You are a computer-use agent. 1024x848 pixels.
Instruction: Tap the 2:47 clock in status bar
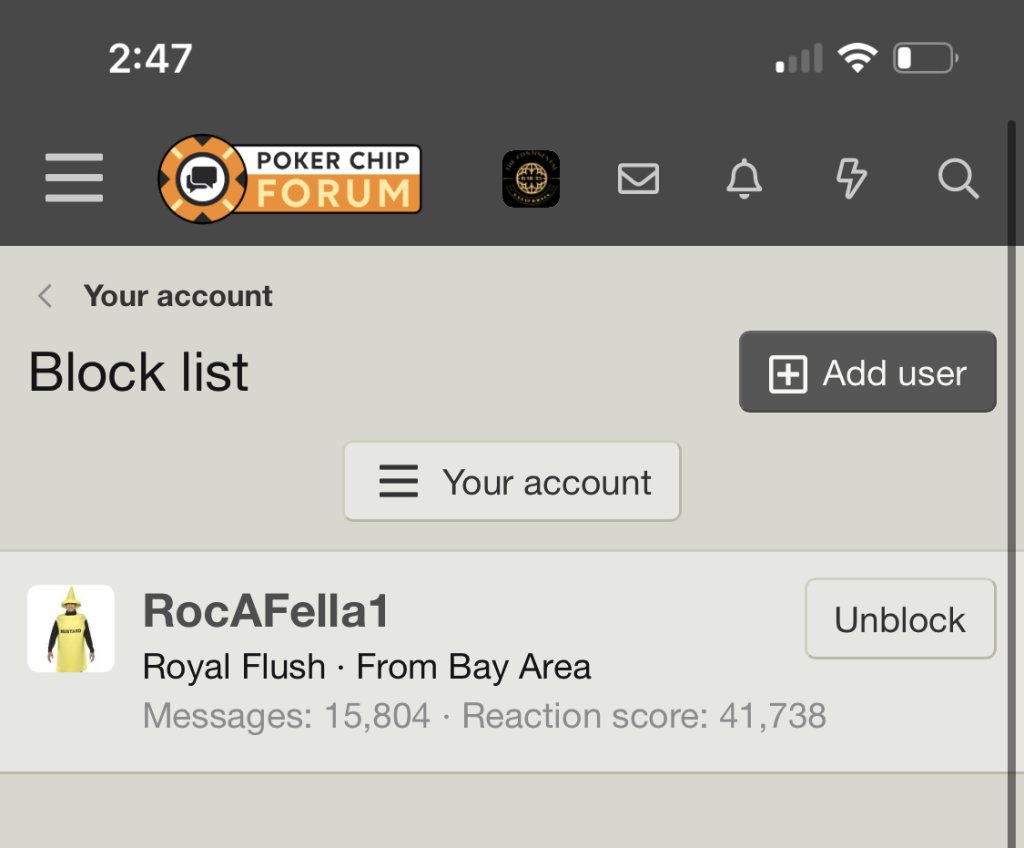(x=150, y=59)
